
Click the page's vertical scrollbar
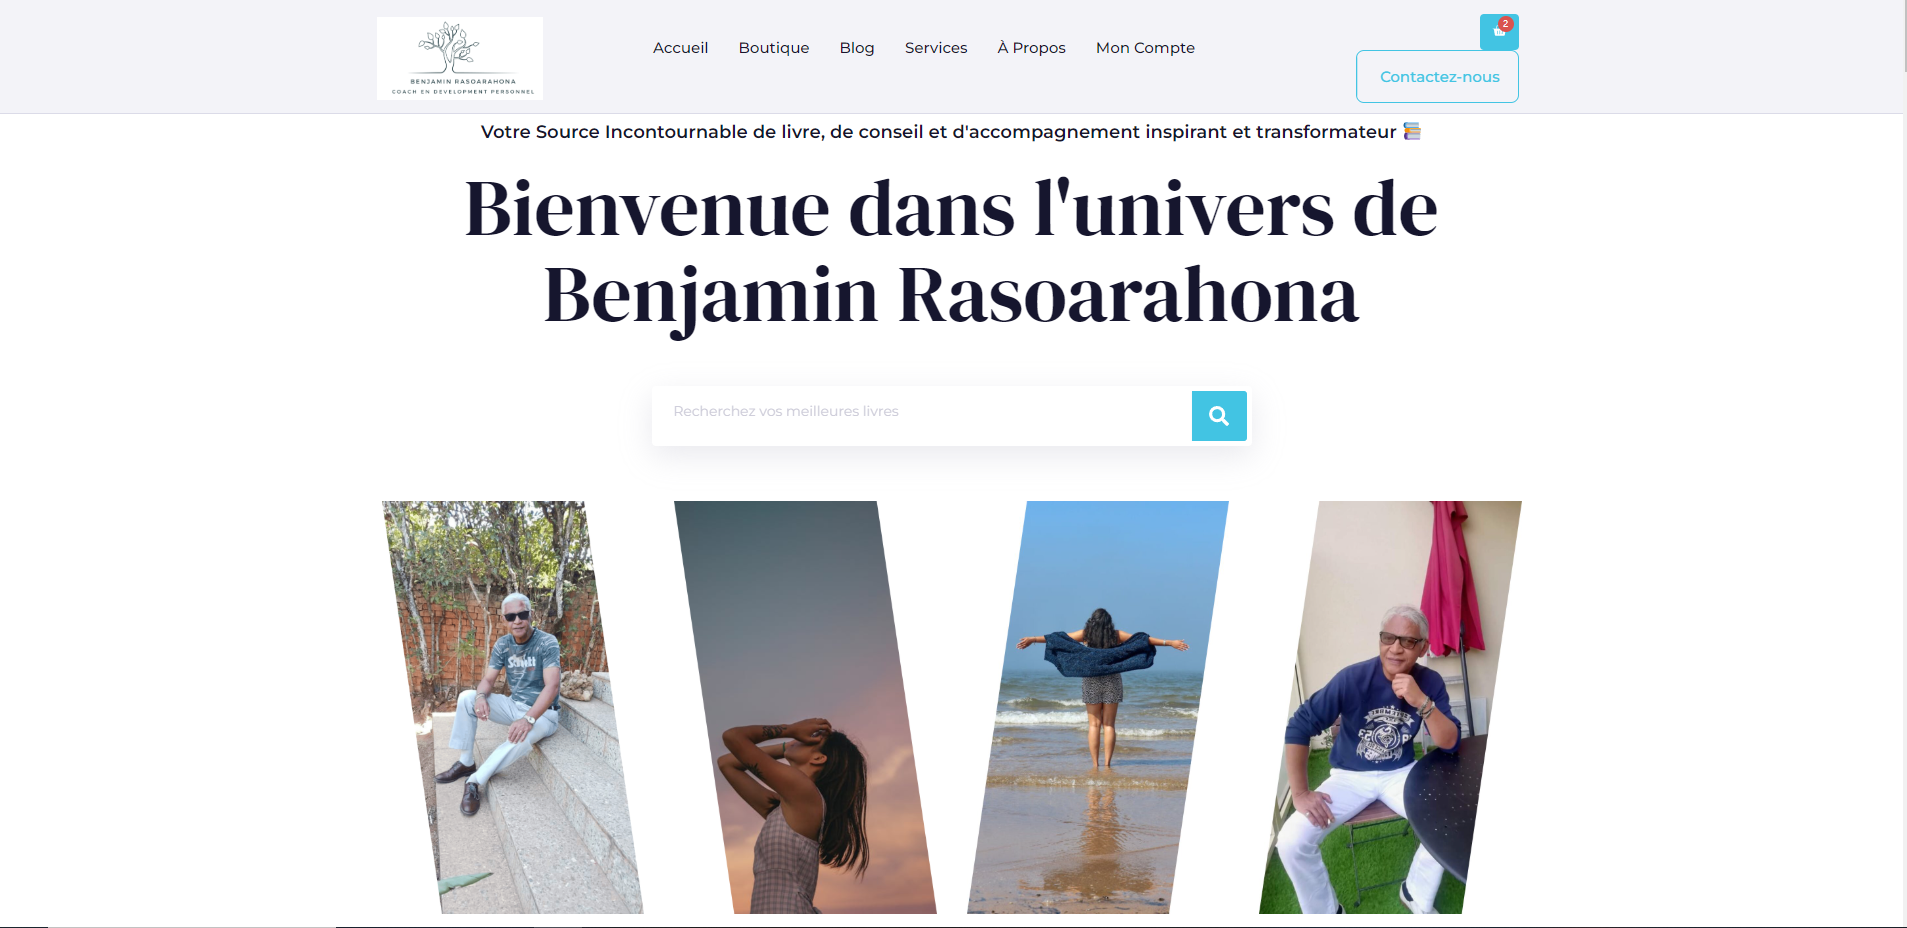[1902, 464]
